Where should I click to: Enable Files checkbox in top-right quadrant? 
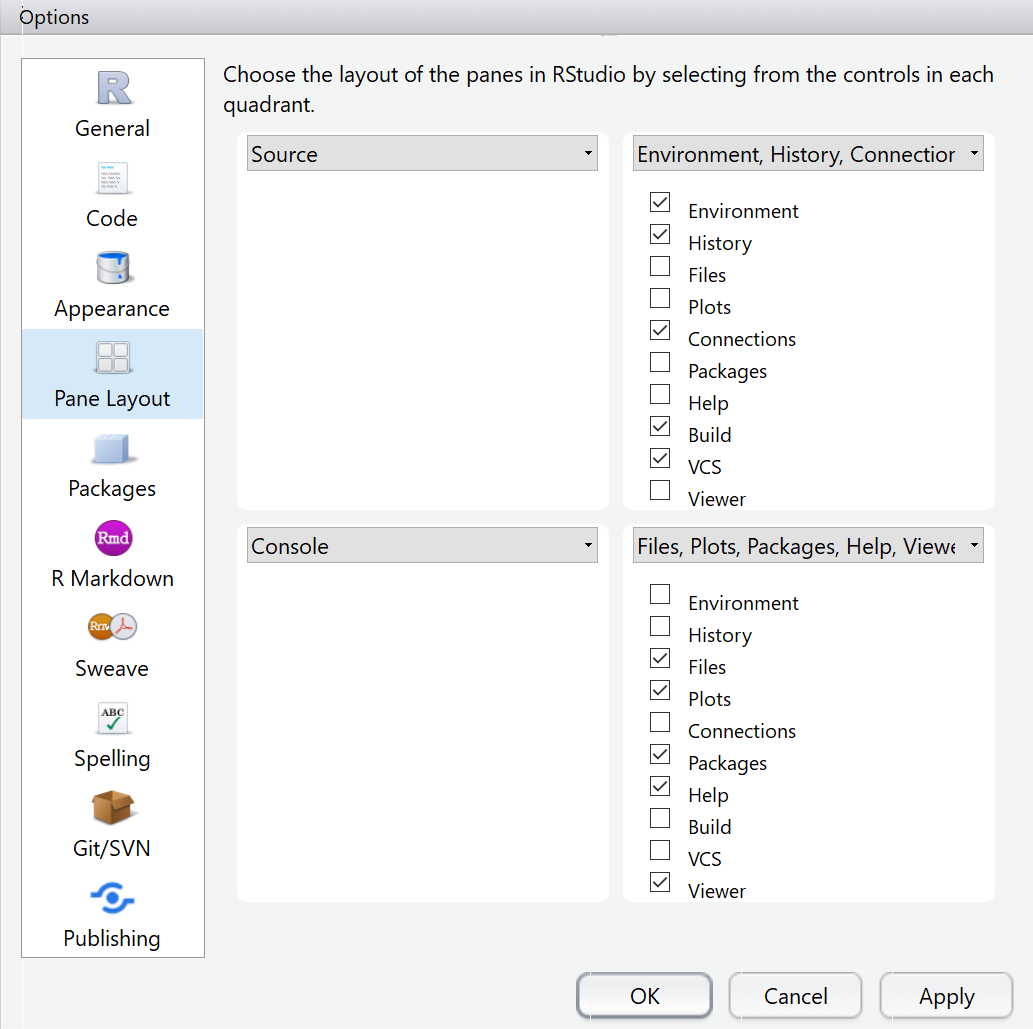tap(659, 266)
